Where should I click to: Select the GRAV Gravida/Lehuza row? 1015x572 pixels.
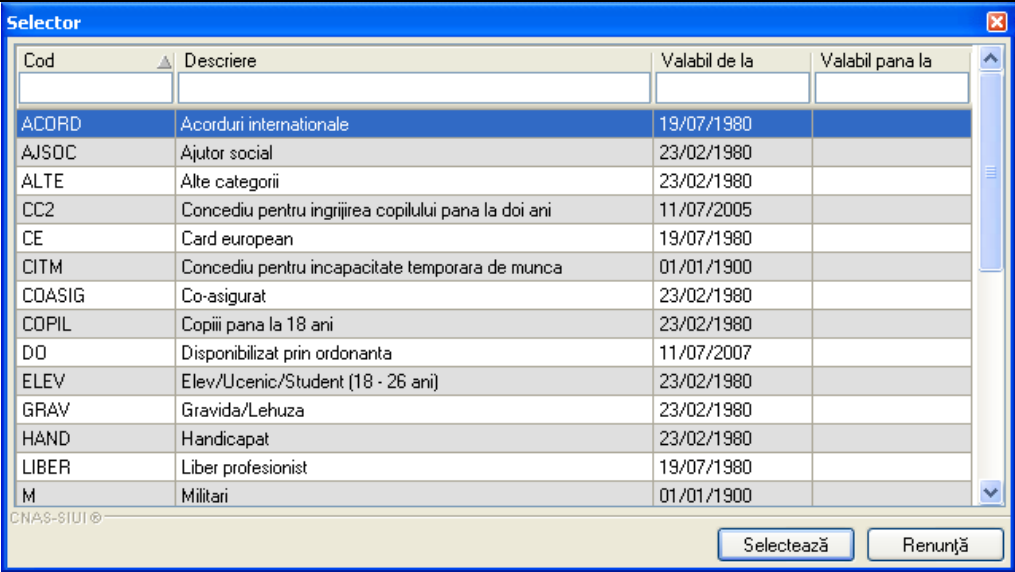(x=494, y=410)
